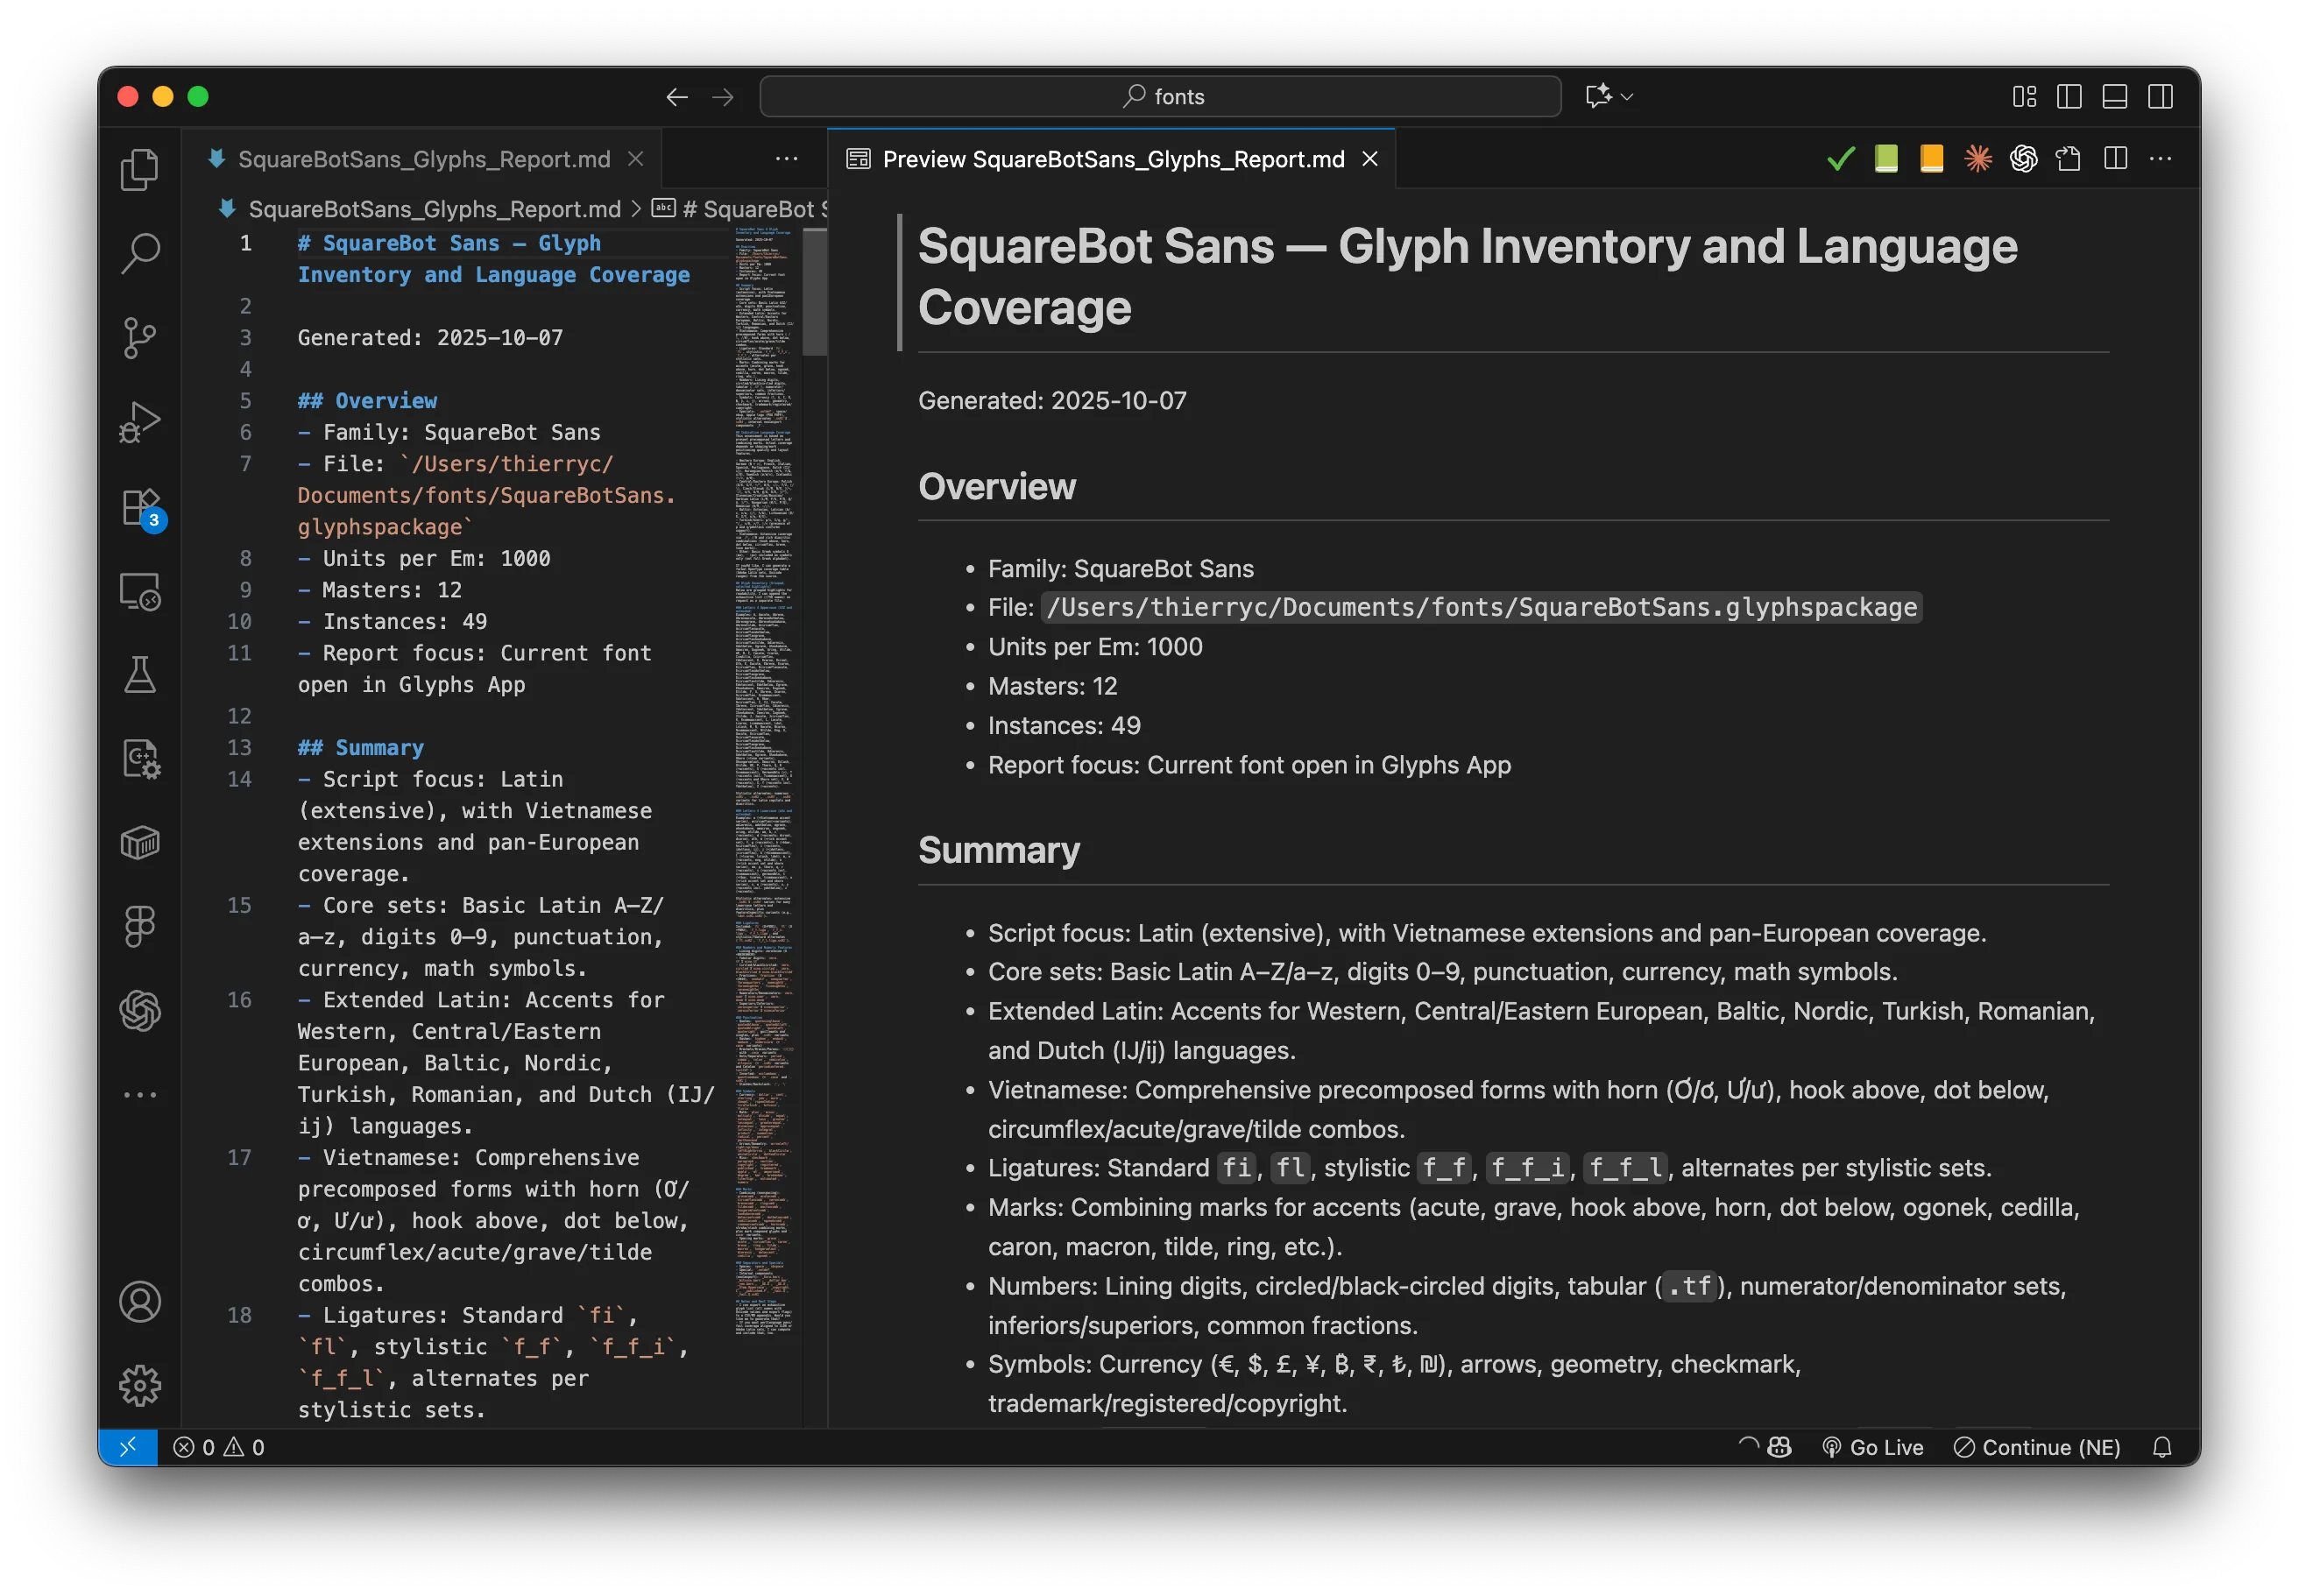Viewport: 2299px width, 1596px height.
Task: Open the Manage gear icon
Action: [x=139, y=1385]
